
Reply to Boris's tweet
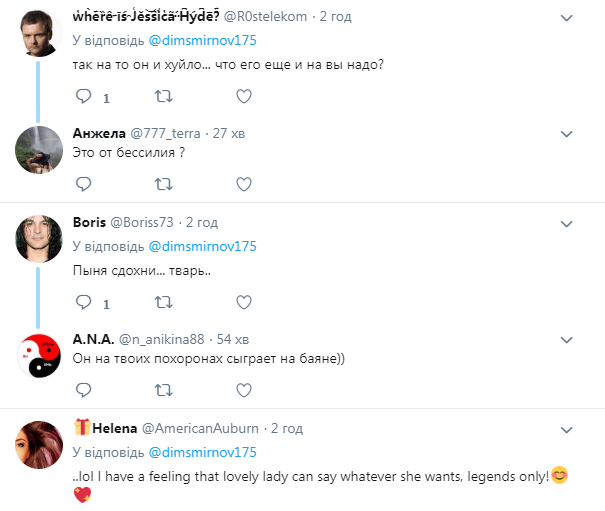[84, 302]
